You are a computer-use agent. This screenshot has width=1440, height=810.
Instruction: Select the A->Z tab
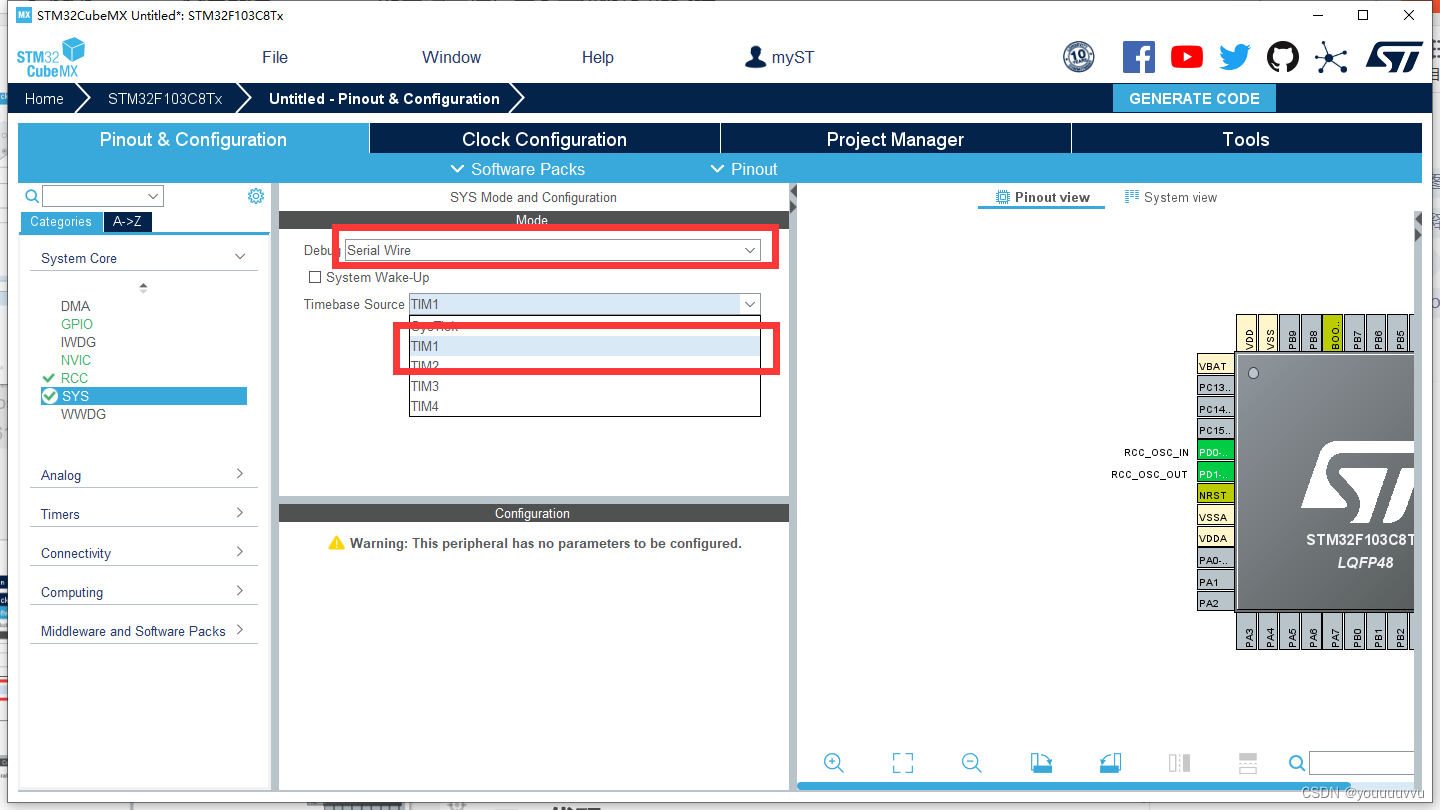[x=127, y=222]
